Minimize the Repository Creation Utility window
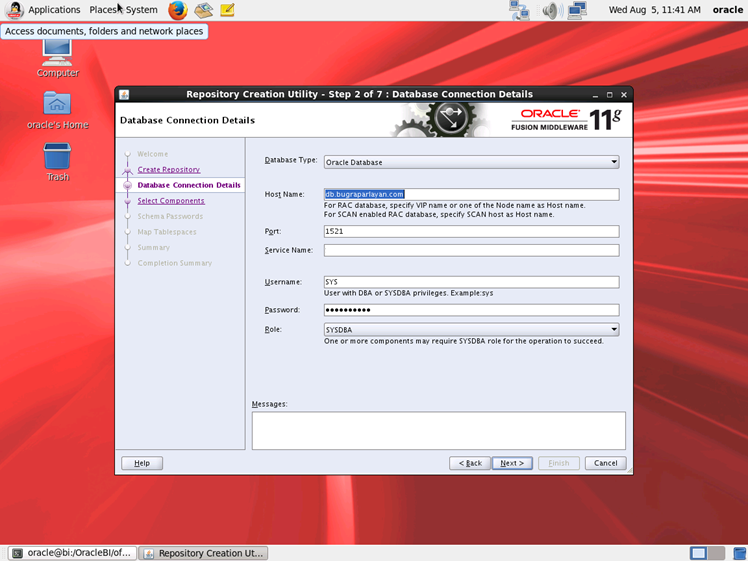748x561 pixels. [595, 95]
